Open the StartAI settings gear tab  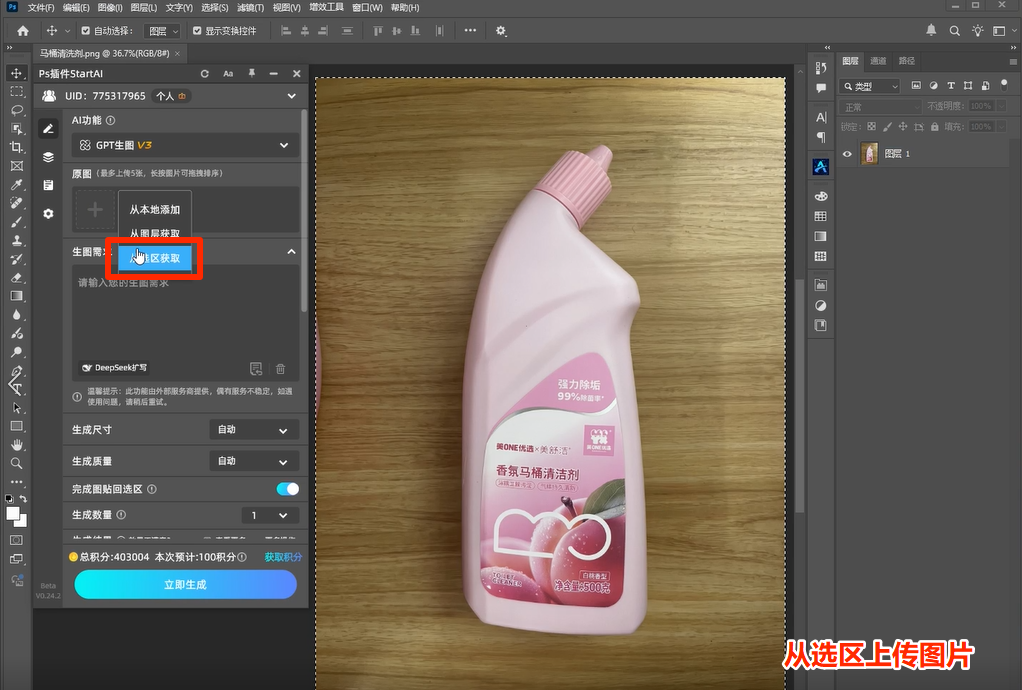48,214
